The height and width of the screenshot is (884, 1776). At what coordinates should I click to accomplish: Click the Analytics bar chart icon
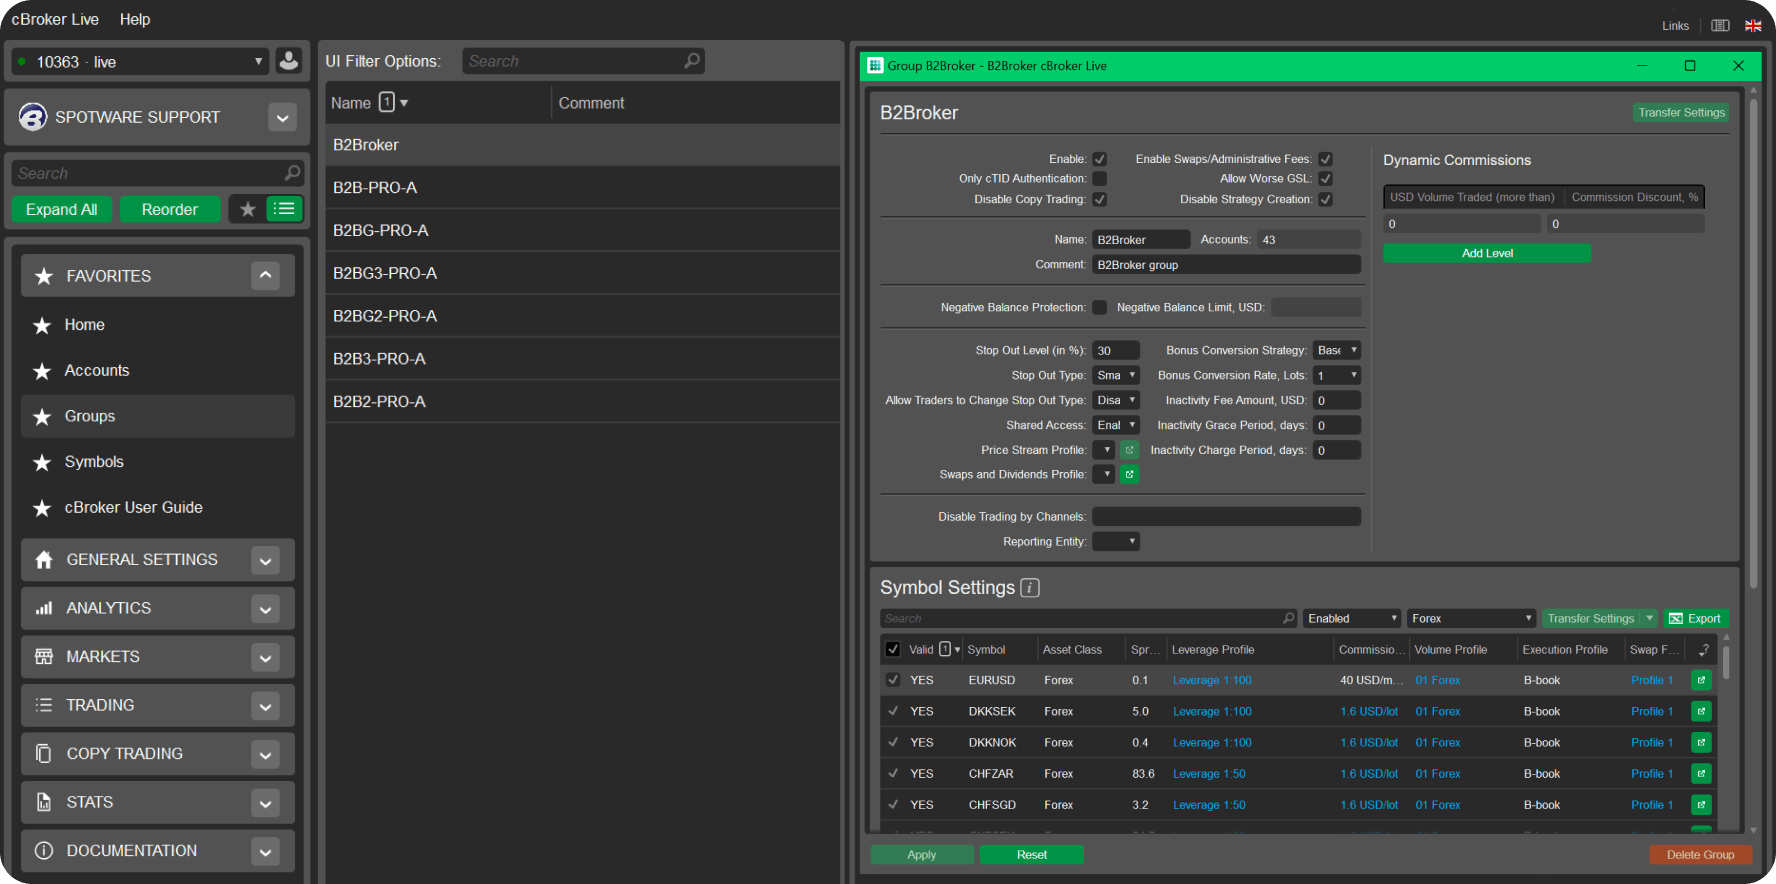[x=44, y=608]
